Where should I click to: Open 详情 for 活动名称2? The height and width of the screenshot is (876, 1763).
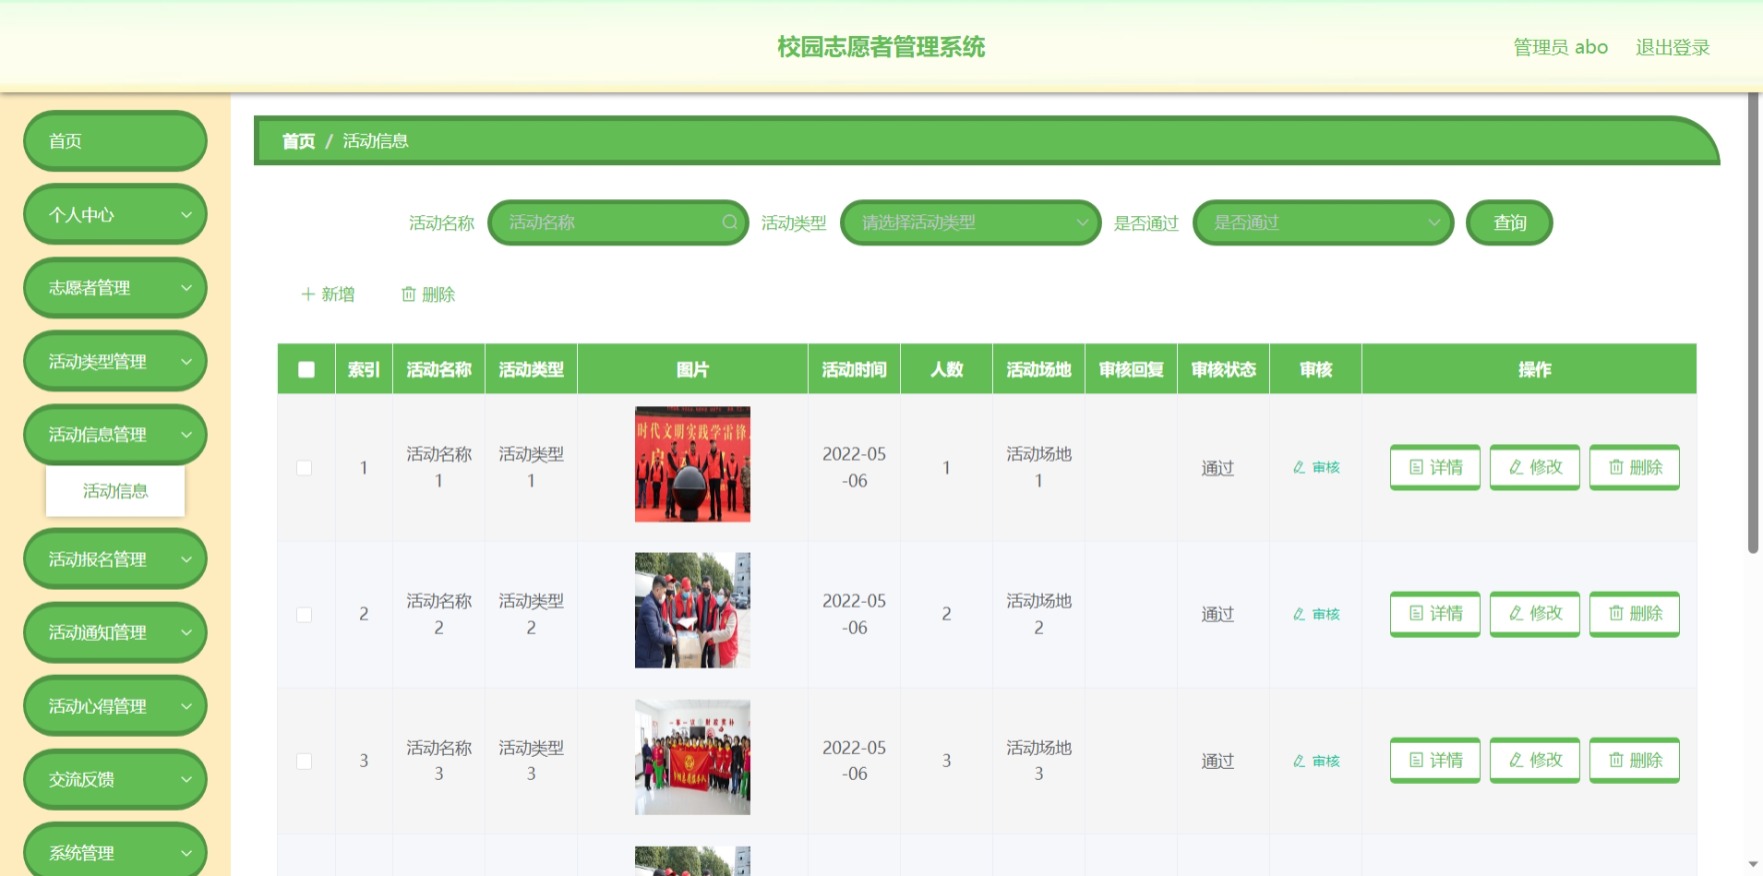(1435, 614)
